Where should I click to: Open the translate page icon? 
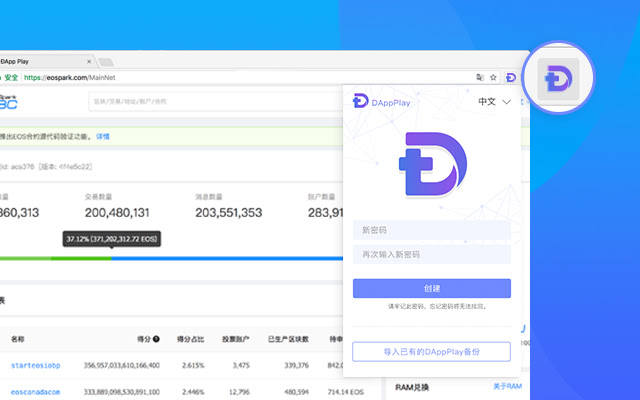[480, 77]
